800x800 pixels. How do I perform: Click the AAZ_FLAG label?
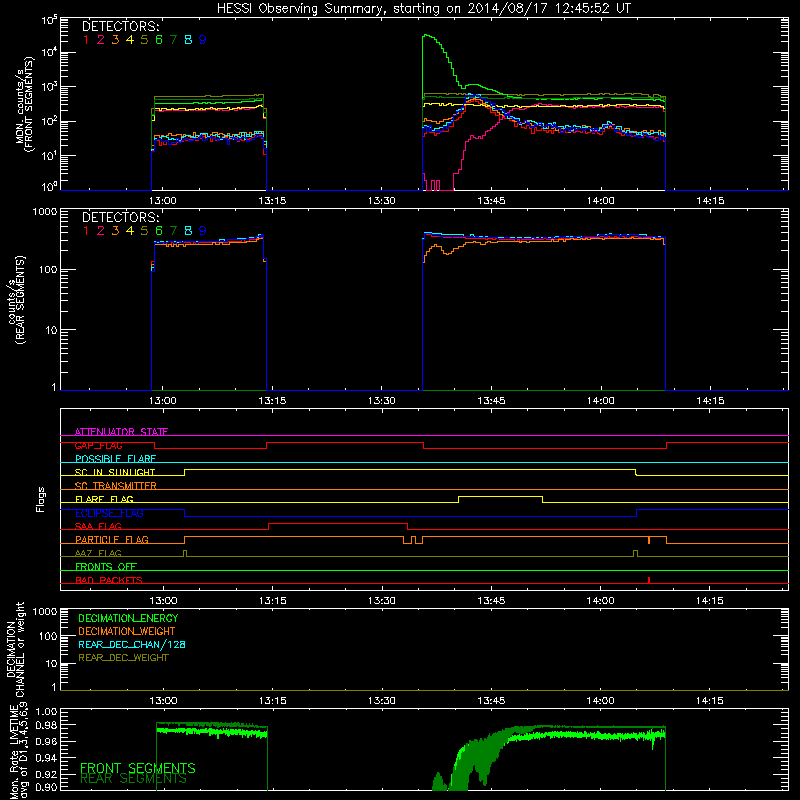coord(98,553)
